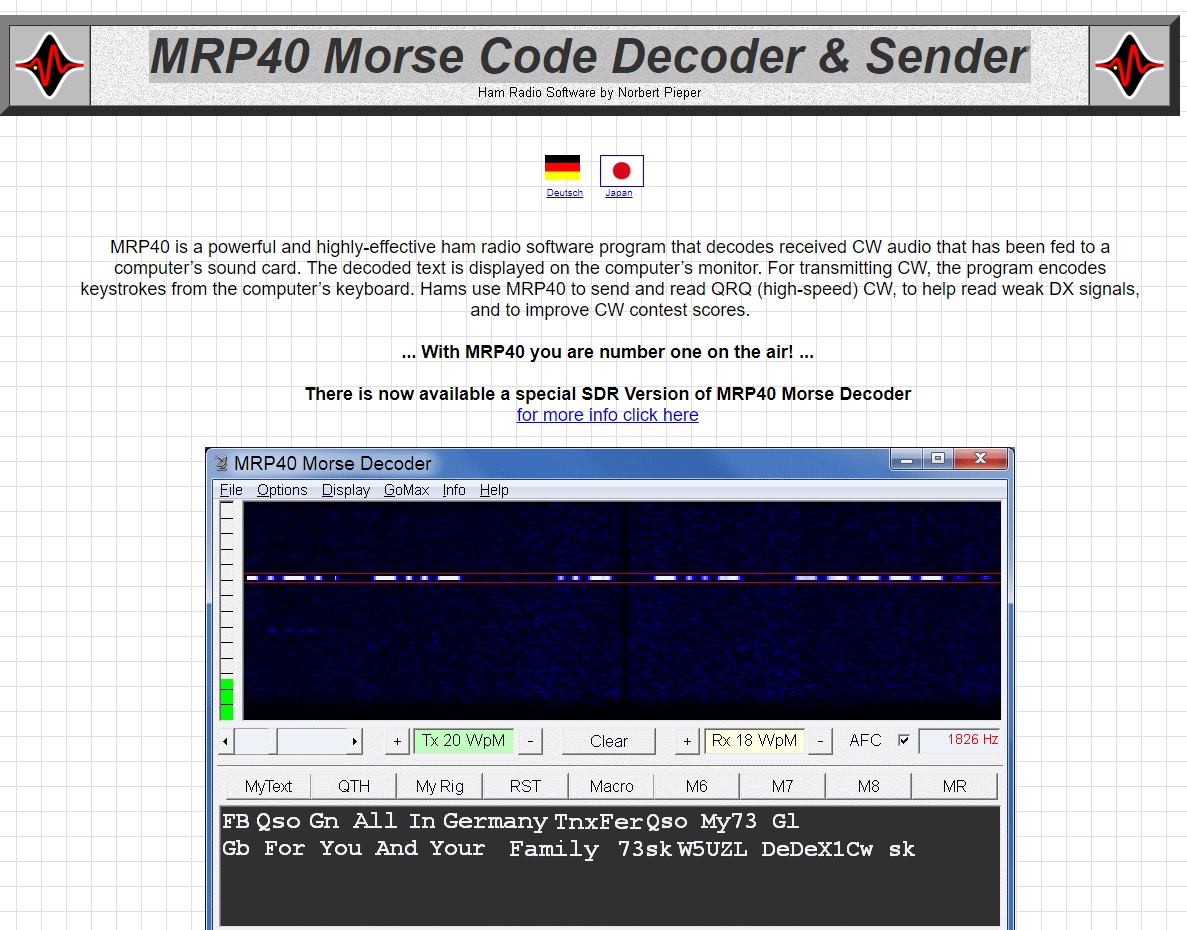
Task: Click the minus button right of Tx 20 WpM
Action: (x=530, y=741)
